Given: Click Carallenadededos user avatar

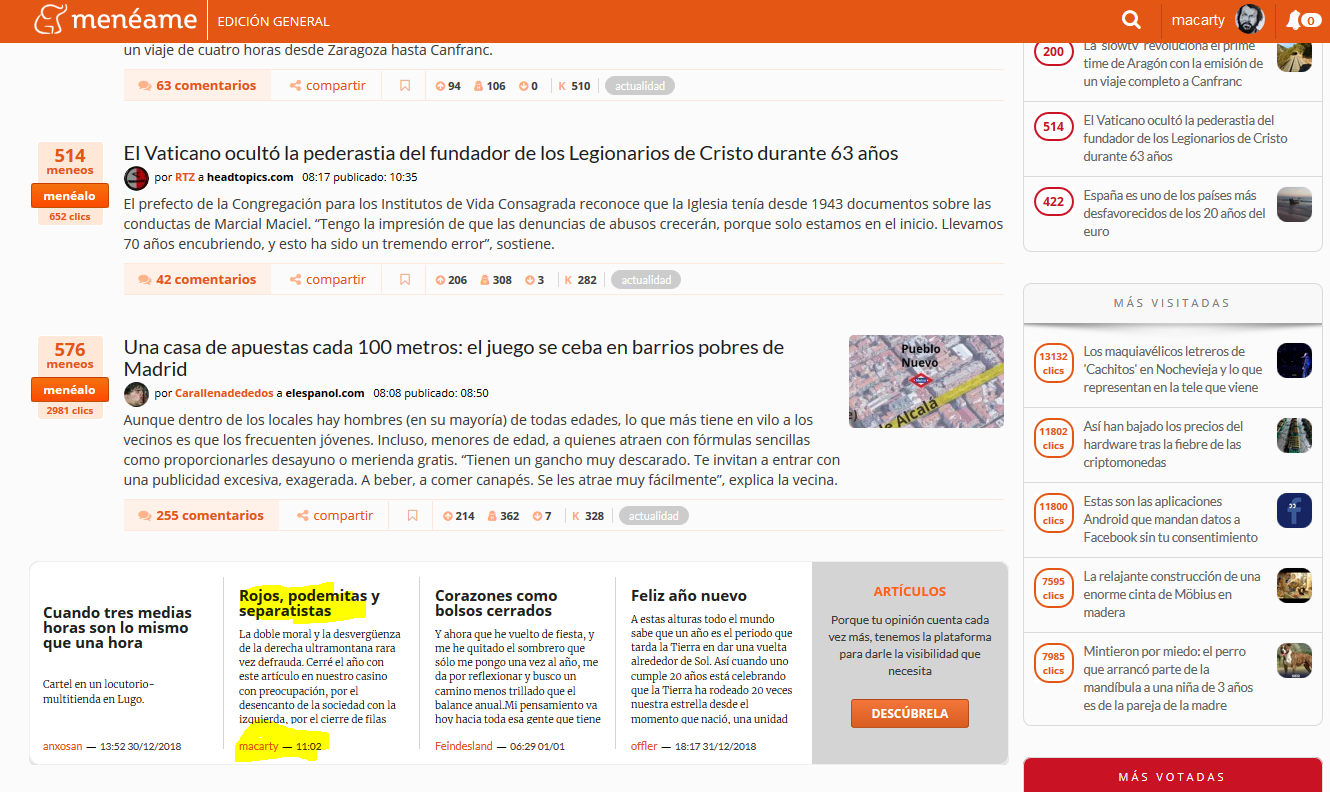Looking at the screenshot, I should (x=136, y=394).
